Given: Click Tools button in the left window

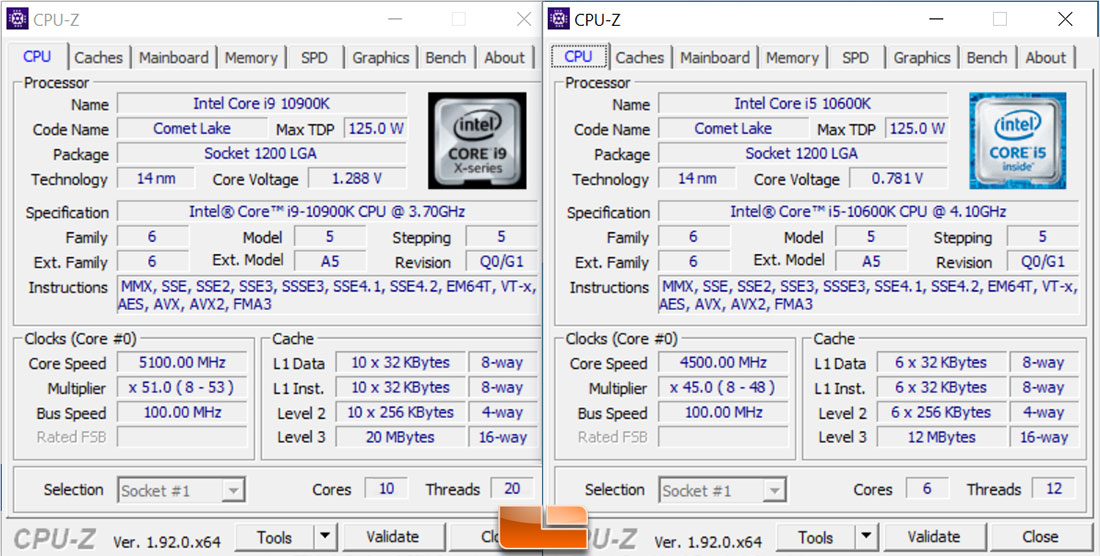Looking at the screenshot, I should 274,537.
